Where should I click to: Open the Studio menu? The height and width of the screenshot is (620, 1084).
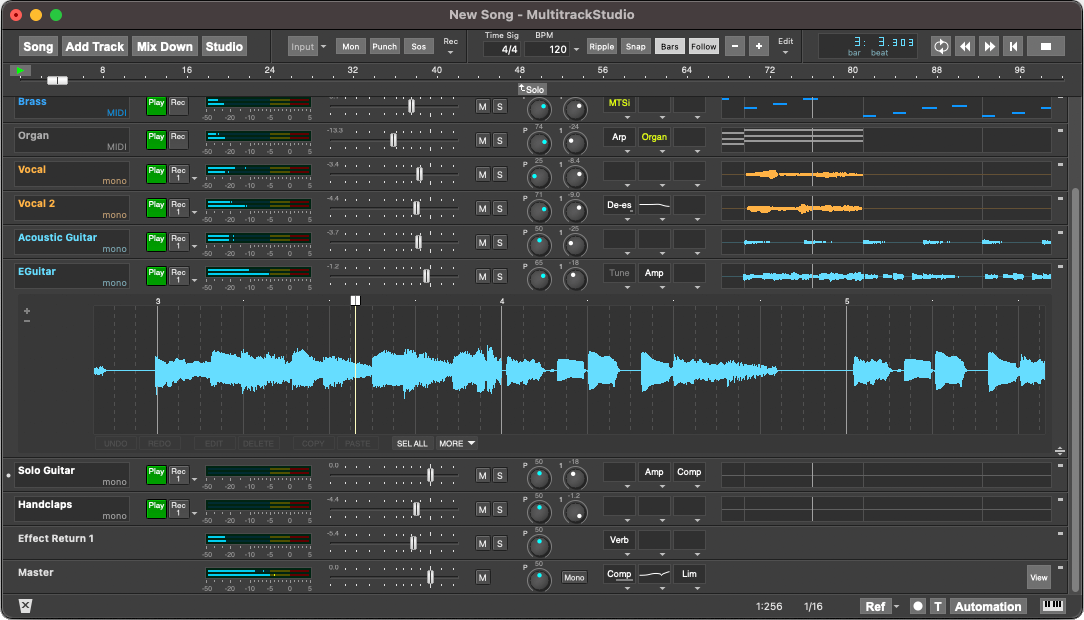[x=224, y=46]
